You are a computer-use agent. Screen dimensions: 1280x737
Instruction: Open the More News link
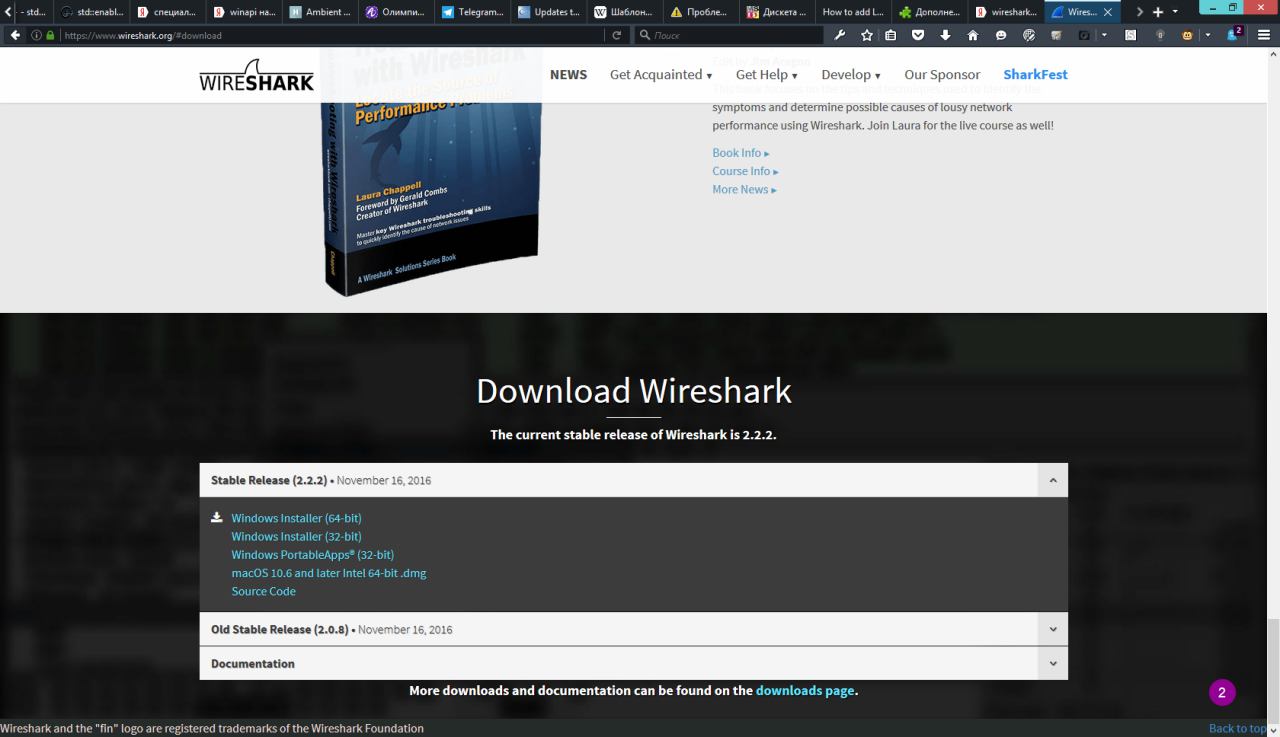[x=744, y=189]
